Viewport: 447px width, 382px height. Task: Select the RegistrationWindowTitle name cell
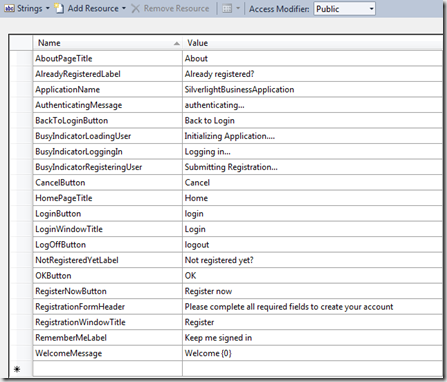click(108, 322)
